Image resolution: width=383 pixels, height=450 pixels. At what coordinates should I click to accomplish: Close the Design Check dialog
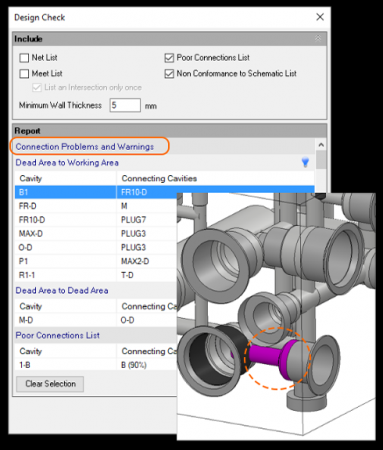pos(320,17)
